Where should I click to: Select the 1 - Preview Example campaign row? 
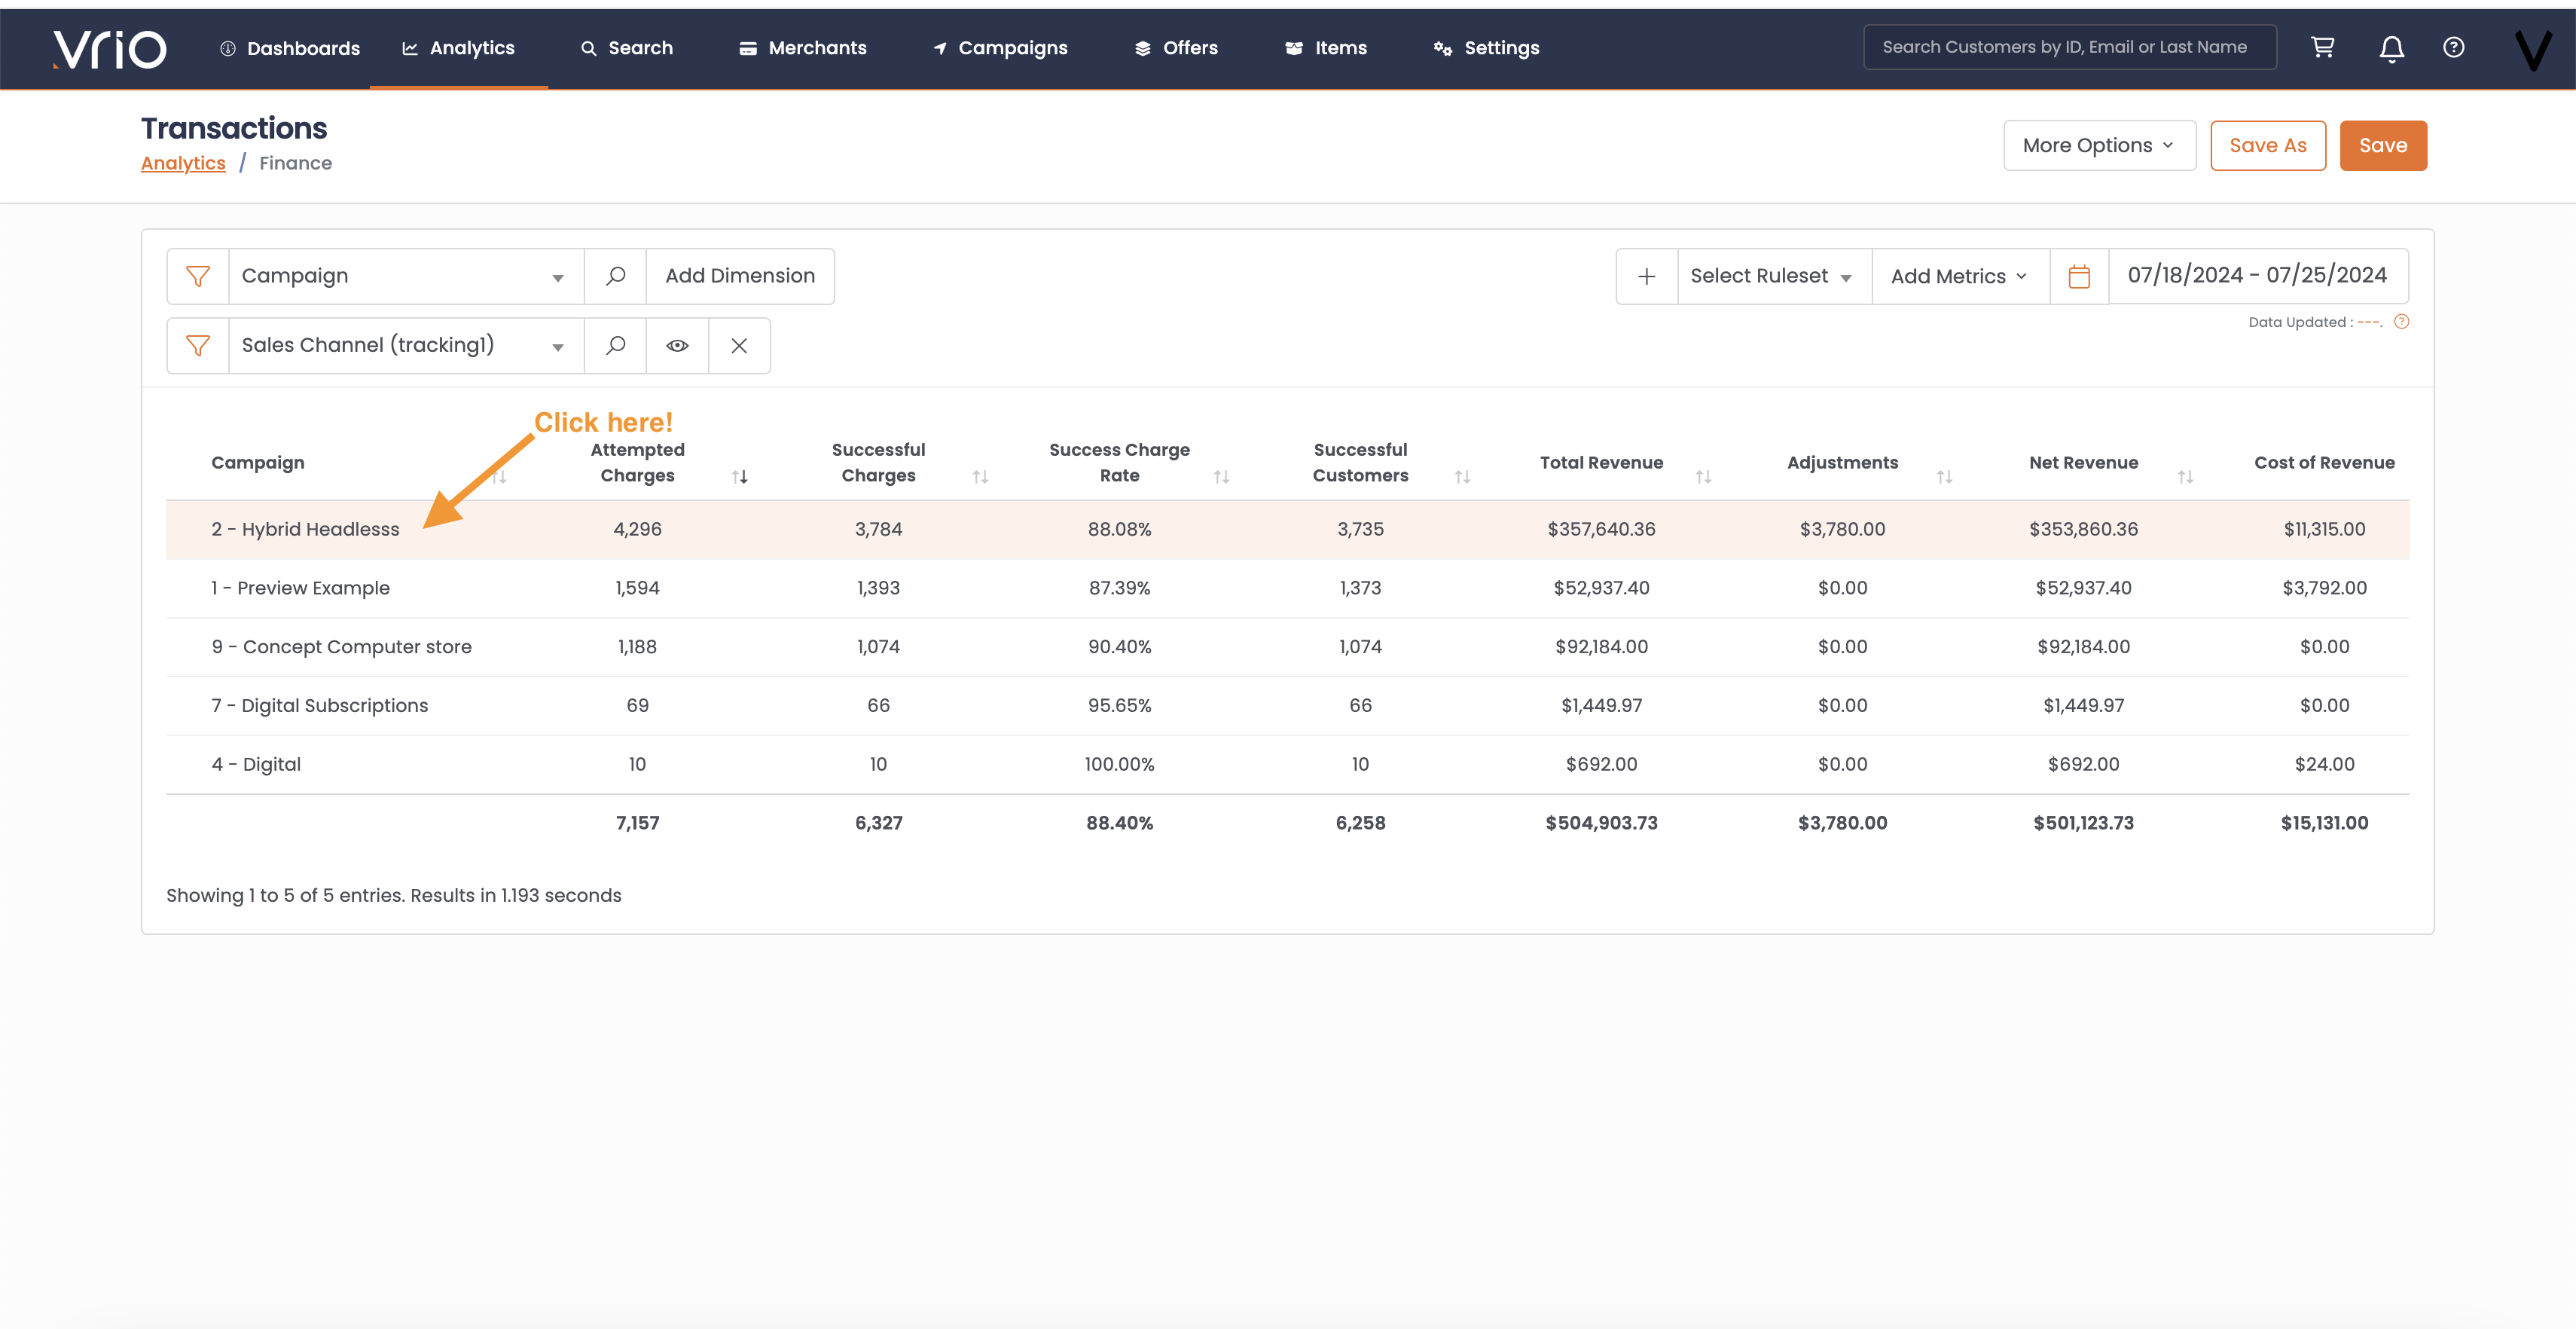(x=1287, y=588)
